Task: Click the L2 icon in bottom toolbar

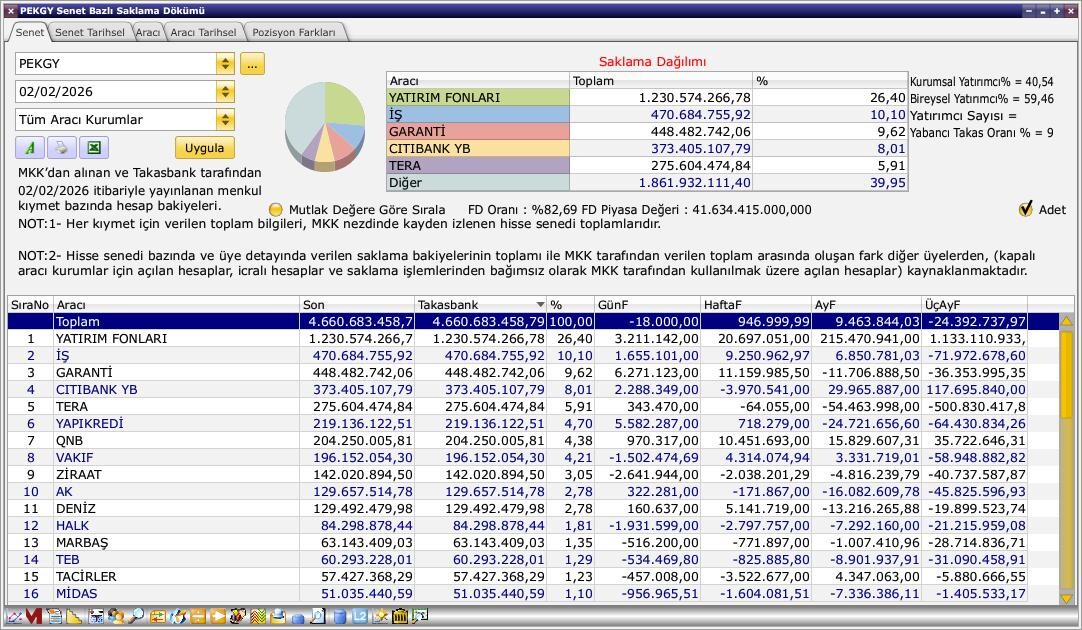Action: point(359,617)
